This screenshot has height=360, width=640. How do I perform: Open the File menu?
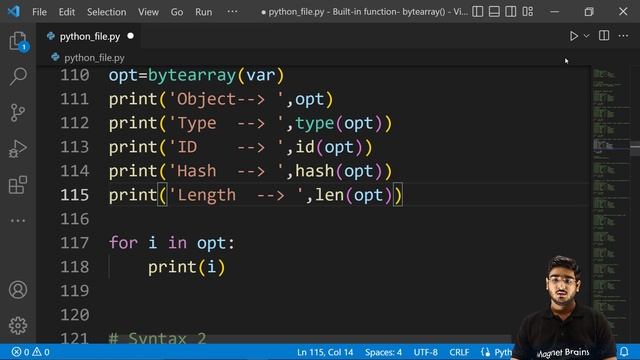pyautogui.click(x=39, y=12)
